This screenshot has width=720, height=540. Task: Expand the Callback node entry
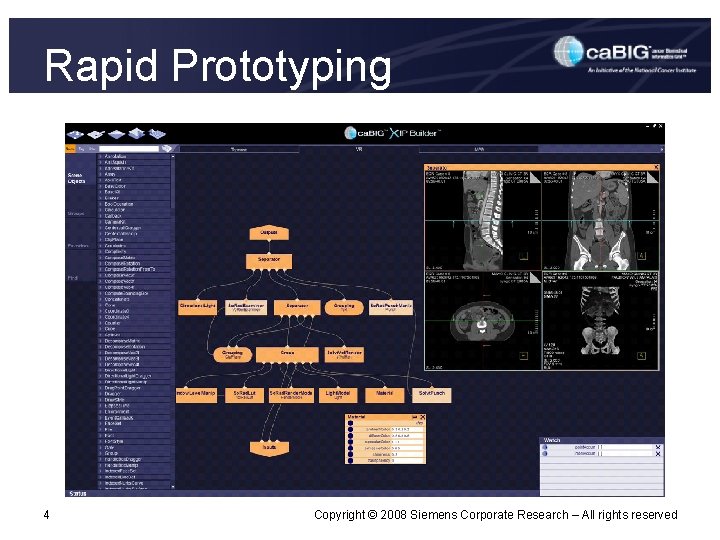101,216
